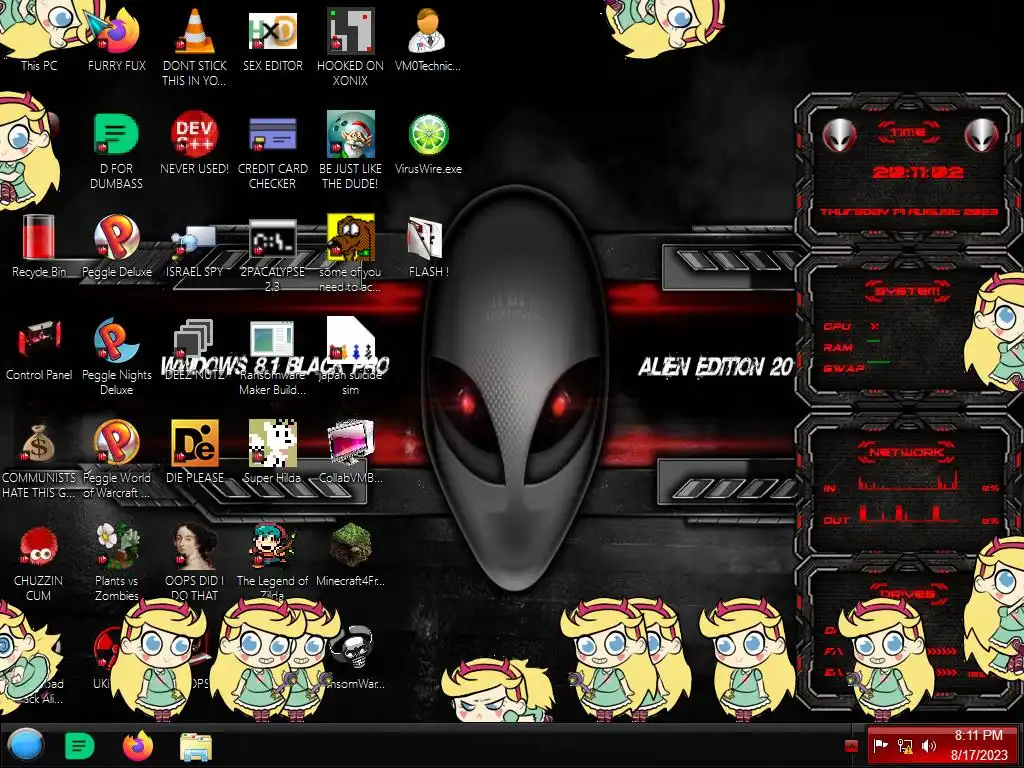The image size is (1024, 768).
Task: Click the network status tray icon
Action: click(x=904, y=745)
